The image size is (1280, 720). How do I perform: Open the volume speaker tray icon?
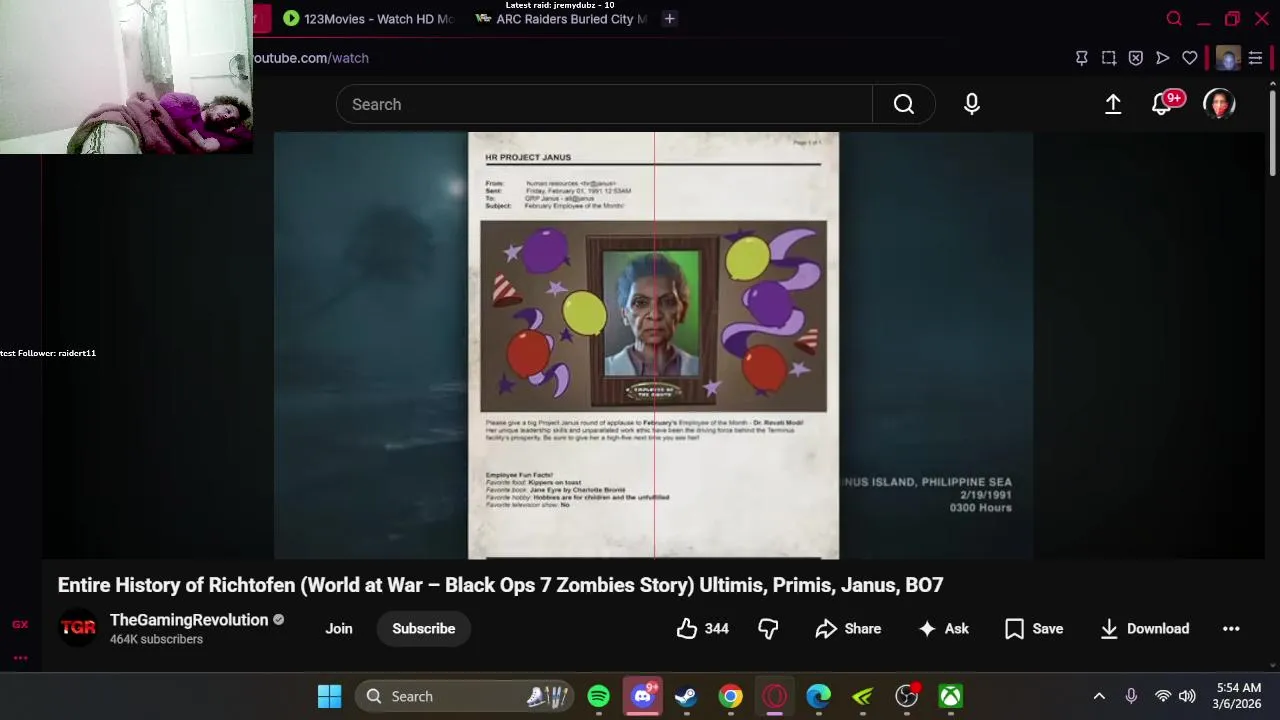tap(1187, 696)
